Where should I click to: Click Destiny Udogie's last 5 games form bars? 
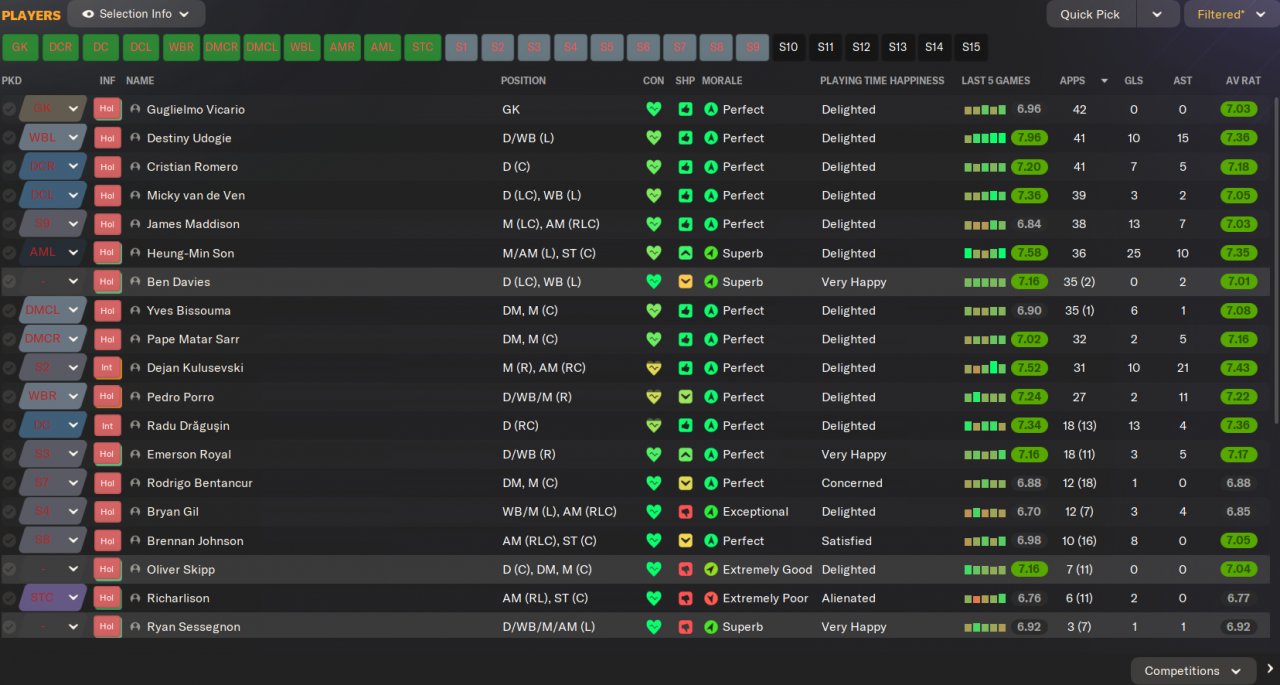(x=985, y=138)
